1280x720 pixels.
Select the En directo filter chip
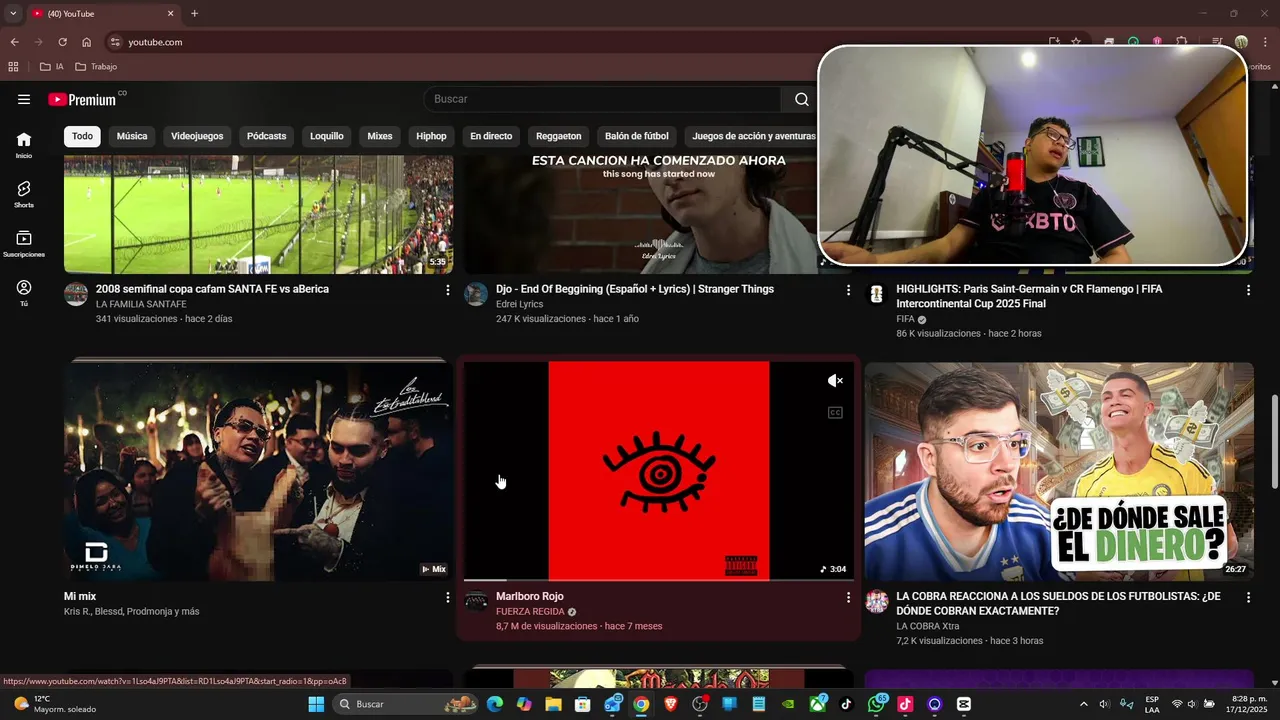pyautogui.click(x=491, y=136)
